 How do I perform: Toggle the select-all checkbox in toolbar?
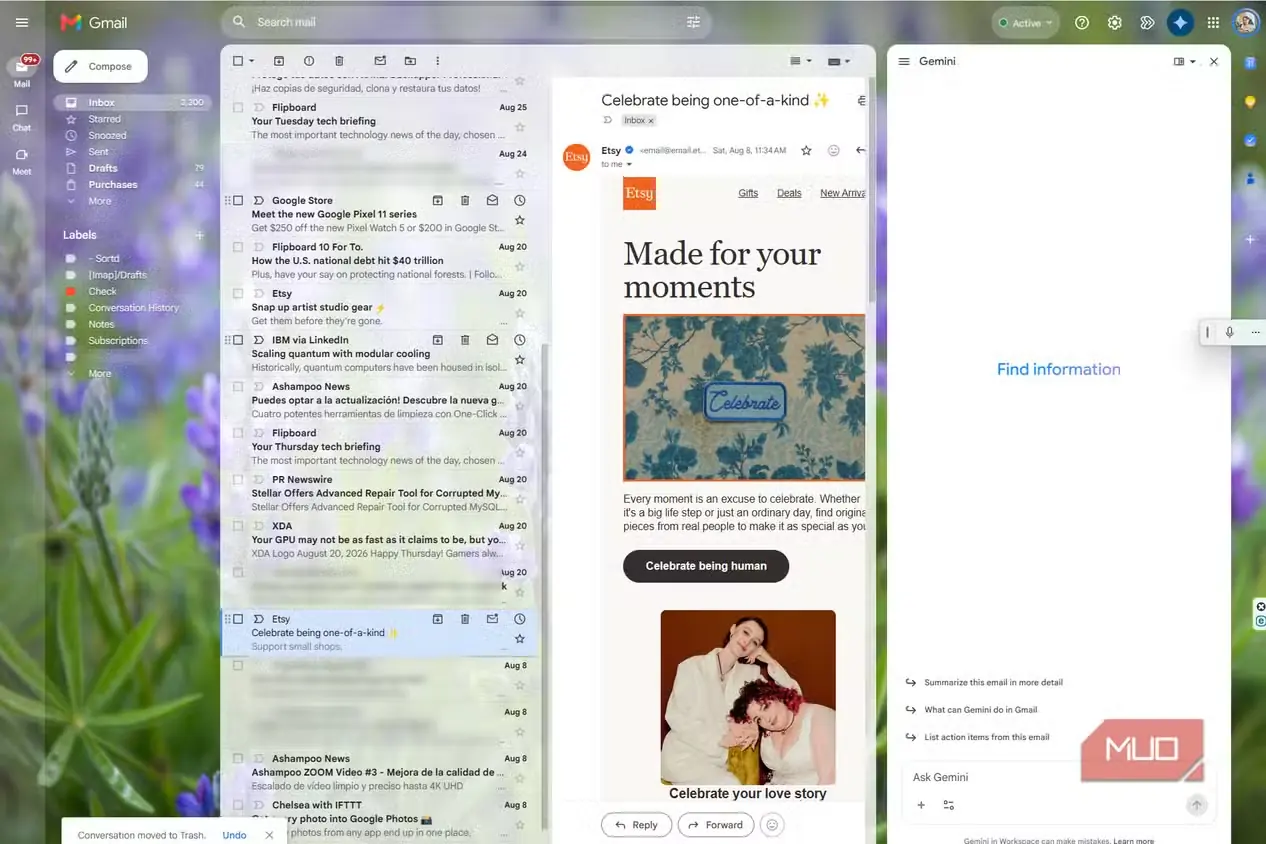tap(238, 61)
